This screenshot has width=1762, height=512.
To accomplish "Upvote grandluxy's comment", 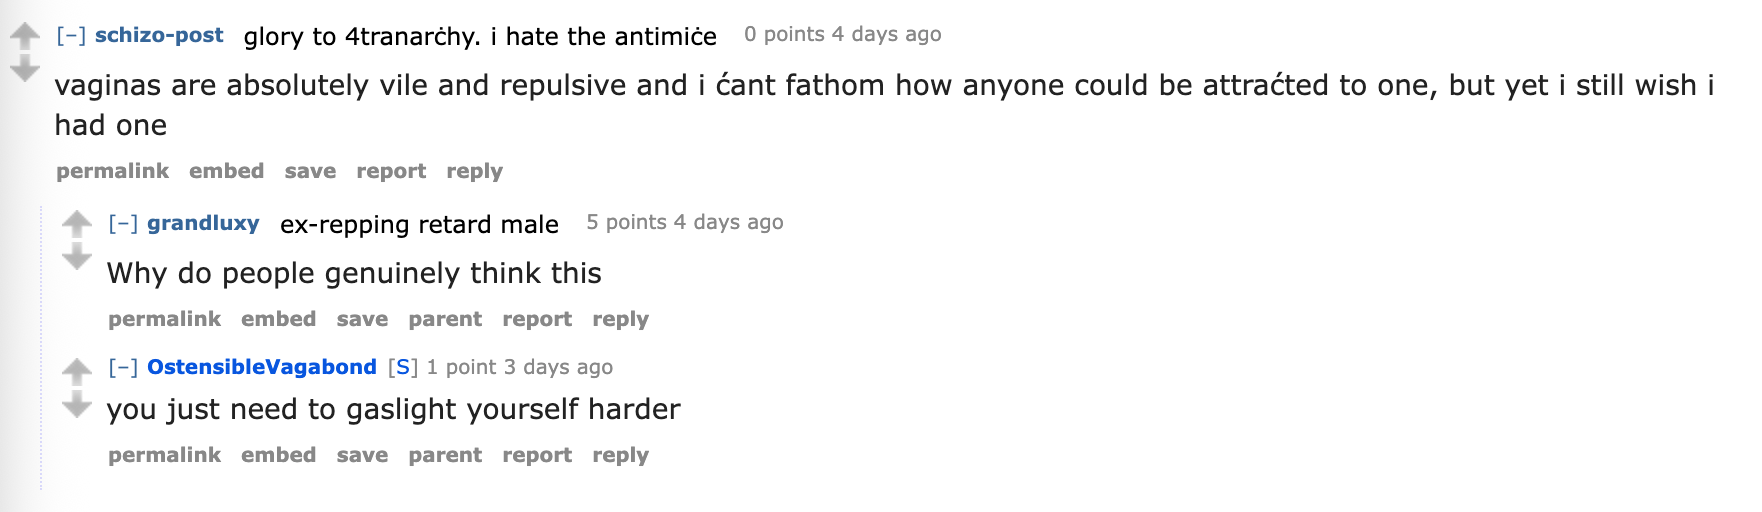I will (77, 224).
